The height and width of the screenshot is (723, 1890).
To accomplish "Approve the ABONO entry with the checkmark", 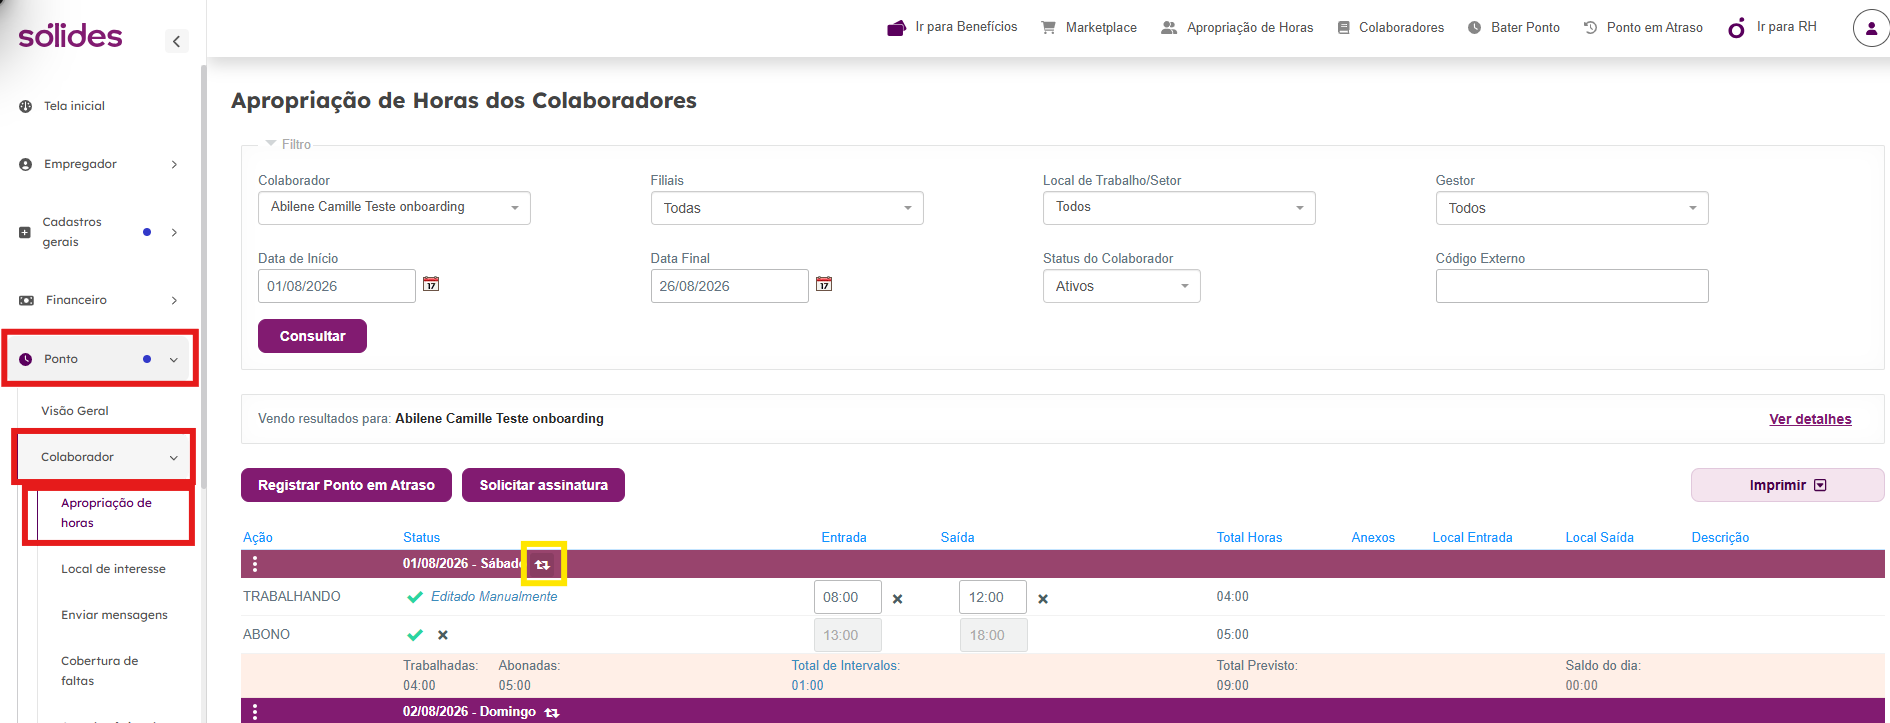I will pyautogui.click(x=415, y=635).
